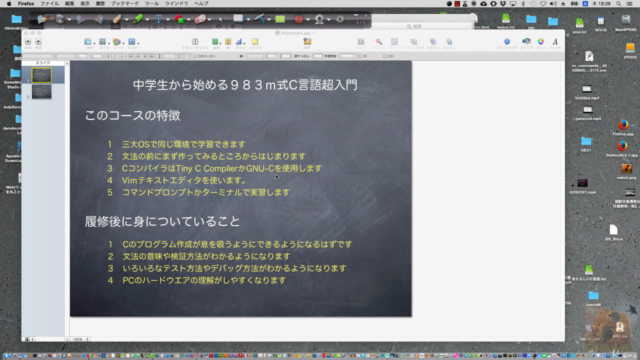Open the 編集 menu

tap(69, 3)
